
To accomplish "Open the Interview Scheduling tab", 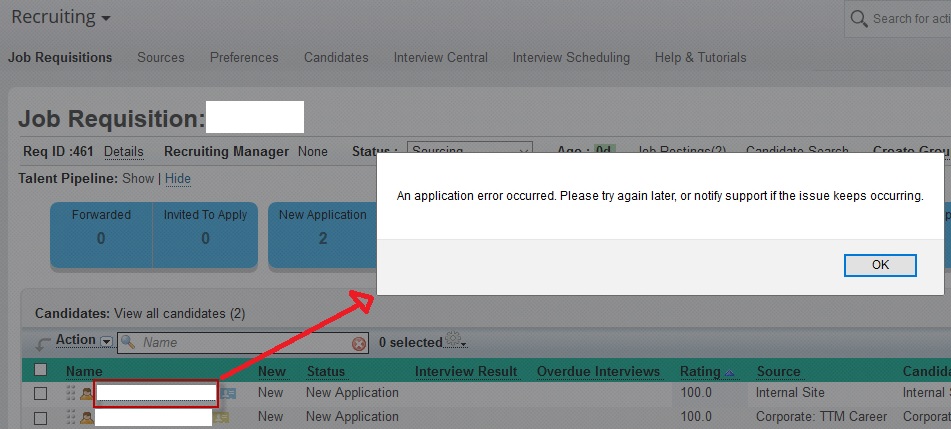I will point(571,58).
